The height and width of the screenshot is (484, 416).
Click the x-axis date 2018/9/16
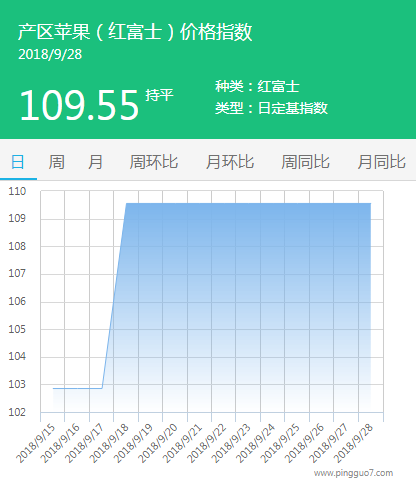pyautogui.click(x=60, y=443)
